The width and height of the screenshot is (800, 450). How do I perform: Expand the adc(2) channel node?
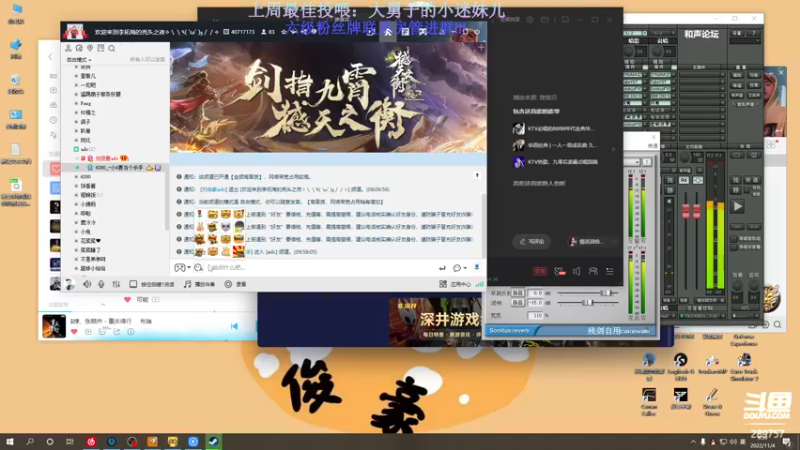pyautogui.click(x=76, y=149)
